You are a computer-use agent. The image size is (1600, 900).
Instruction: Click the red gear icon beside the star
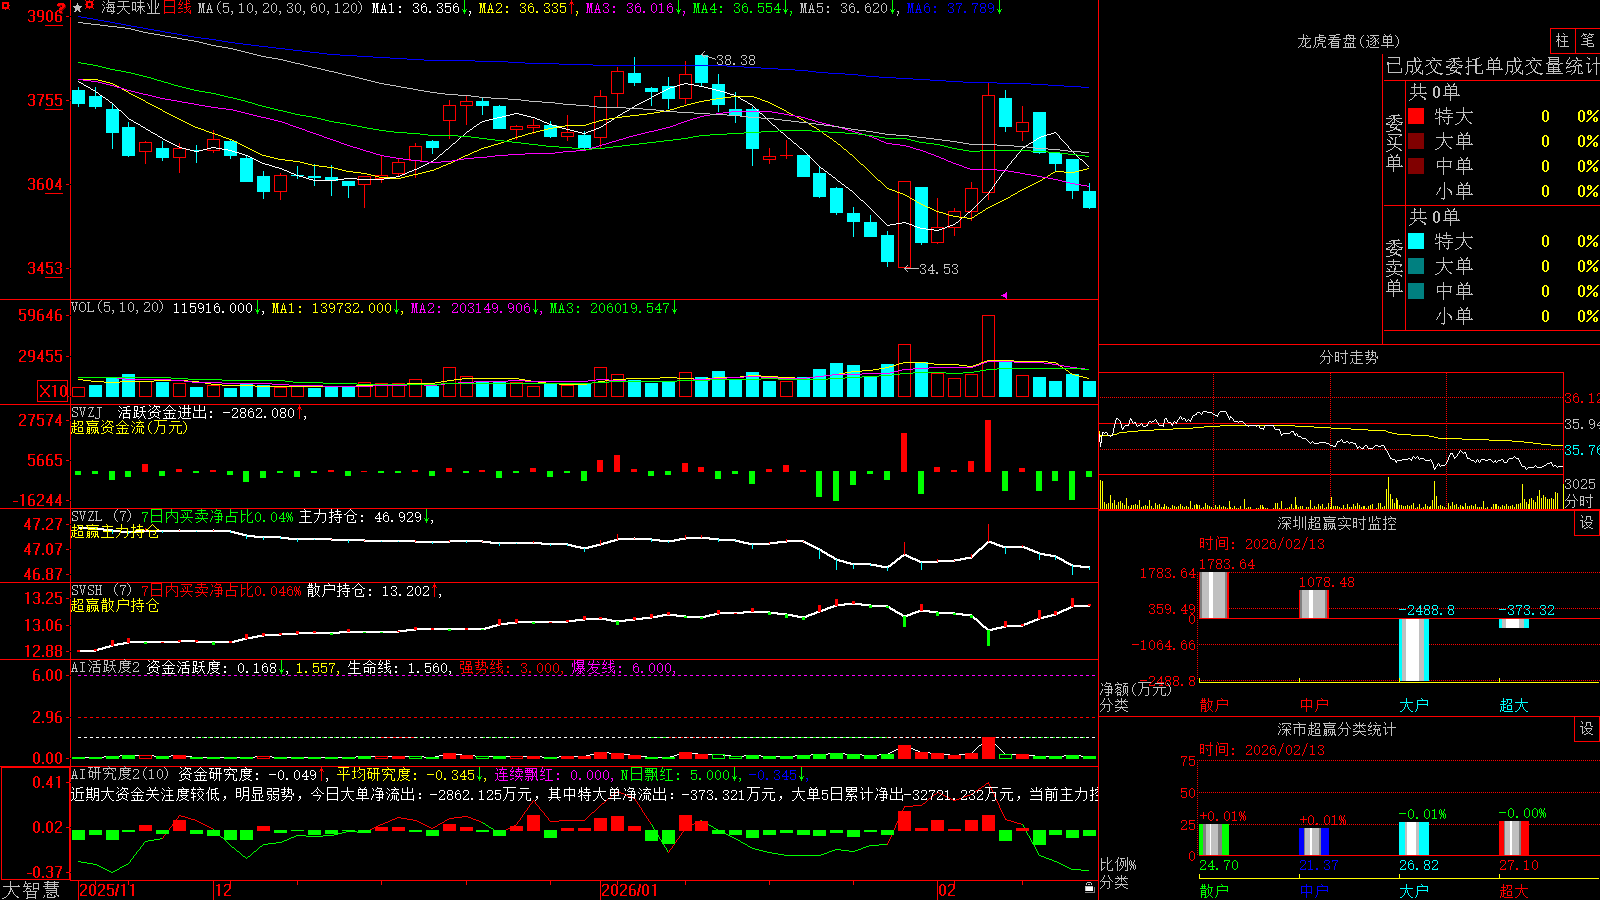tap(90, 7)
